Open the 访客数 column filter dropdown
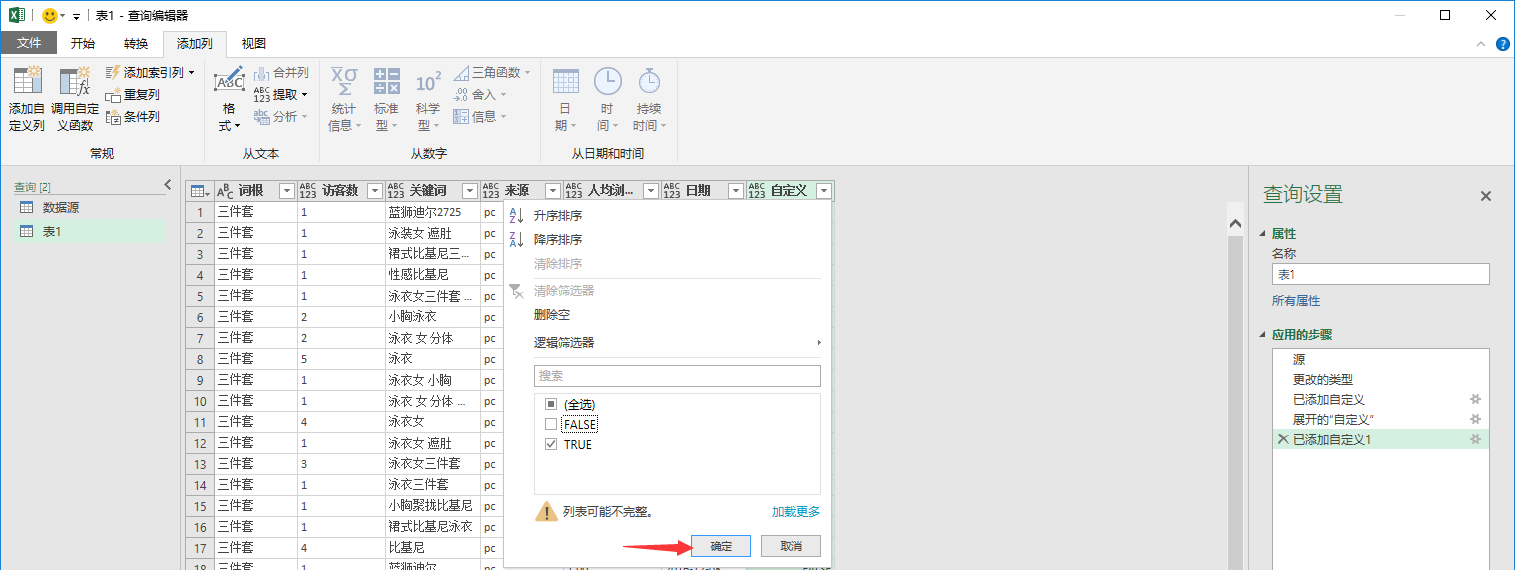The height and width of the screenshot is (570, 1515). 375,191
